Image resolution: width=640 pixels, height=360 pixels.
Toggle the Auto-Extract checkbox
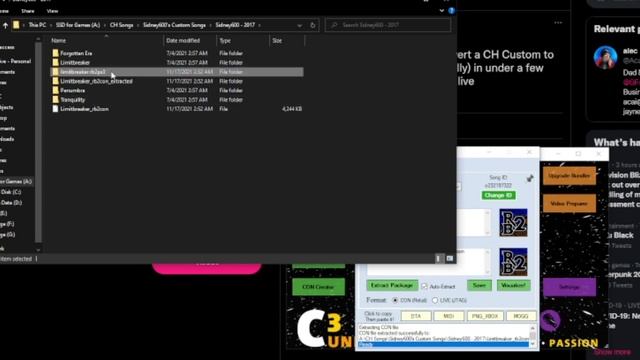(424, 286)
